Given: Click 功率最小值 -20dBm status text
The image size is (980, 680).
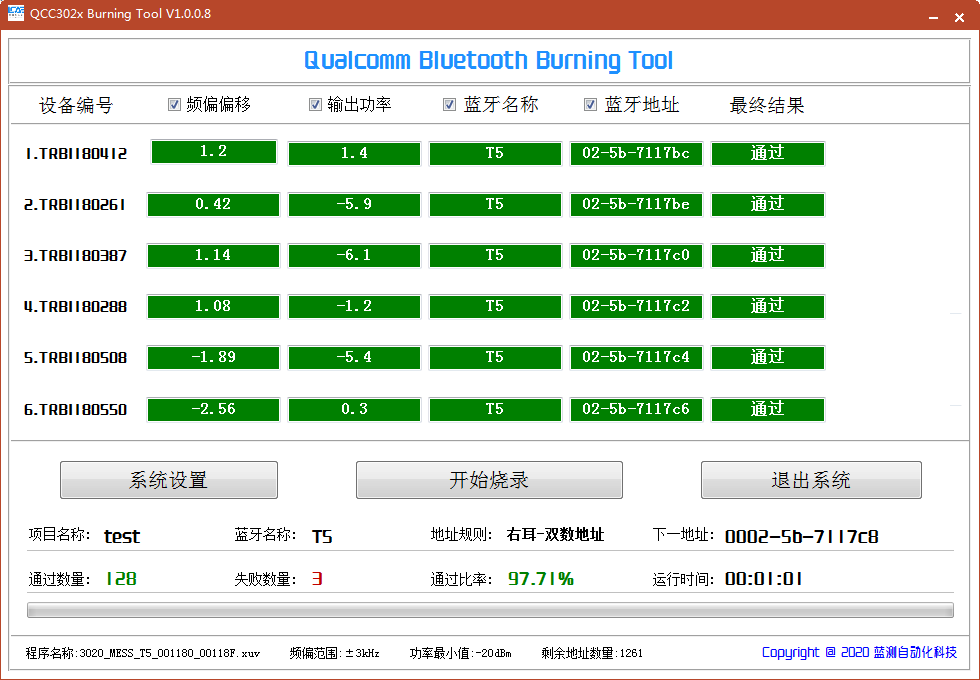Looking at the screenshot, I should 461,654.
